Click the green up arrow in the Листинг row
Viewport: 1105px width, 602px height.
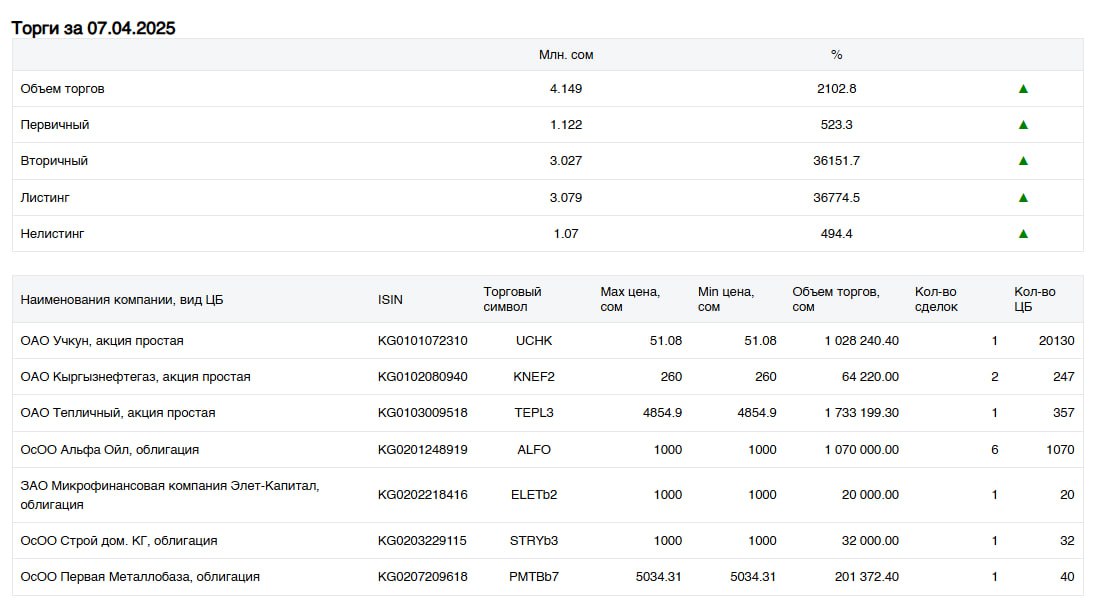1023,197
